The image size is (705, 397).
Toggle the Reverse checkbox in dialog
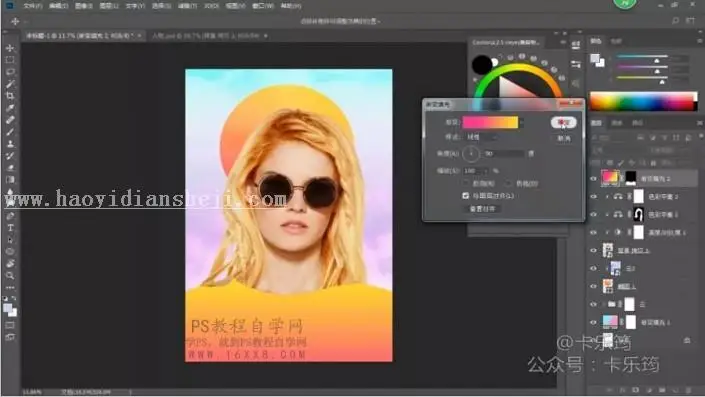pyautogui.click(x=465, y=183)
